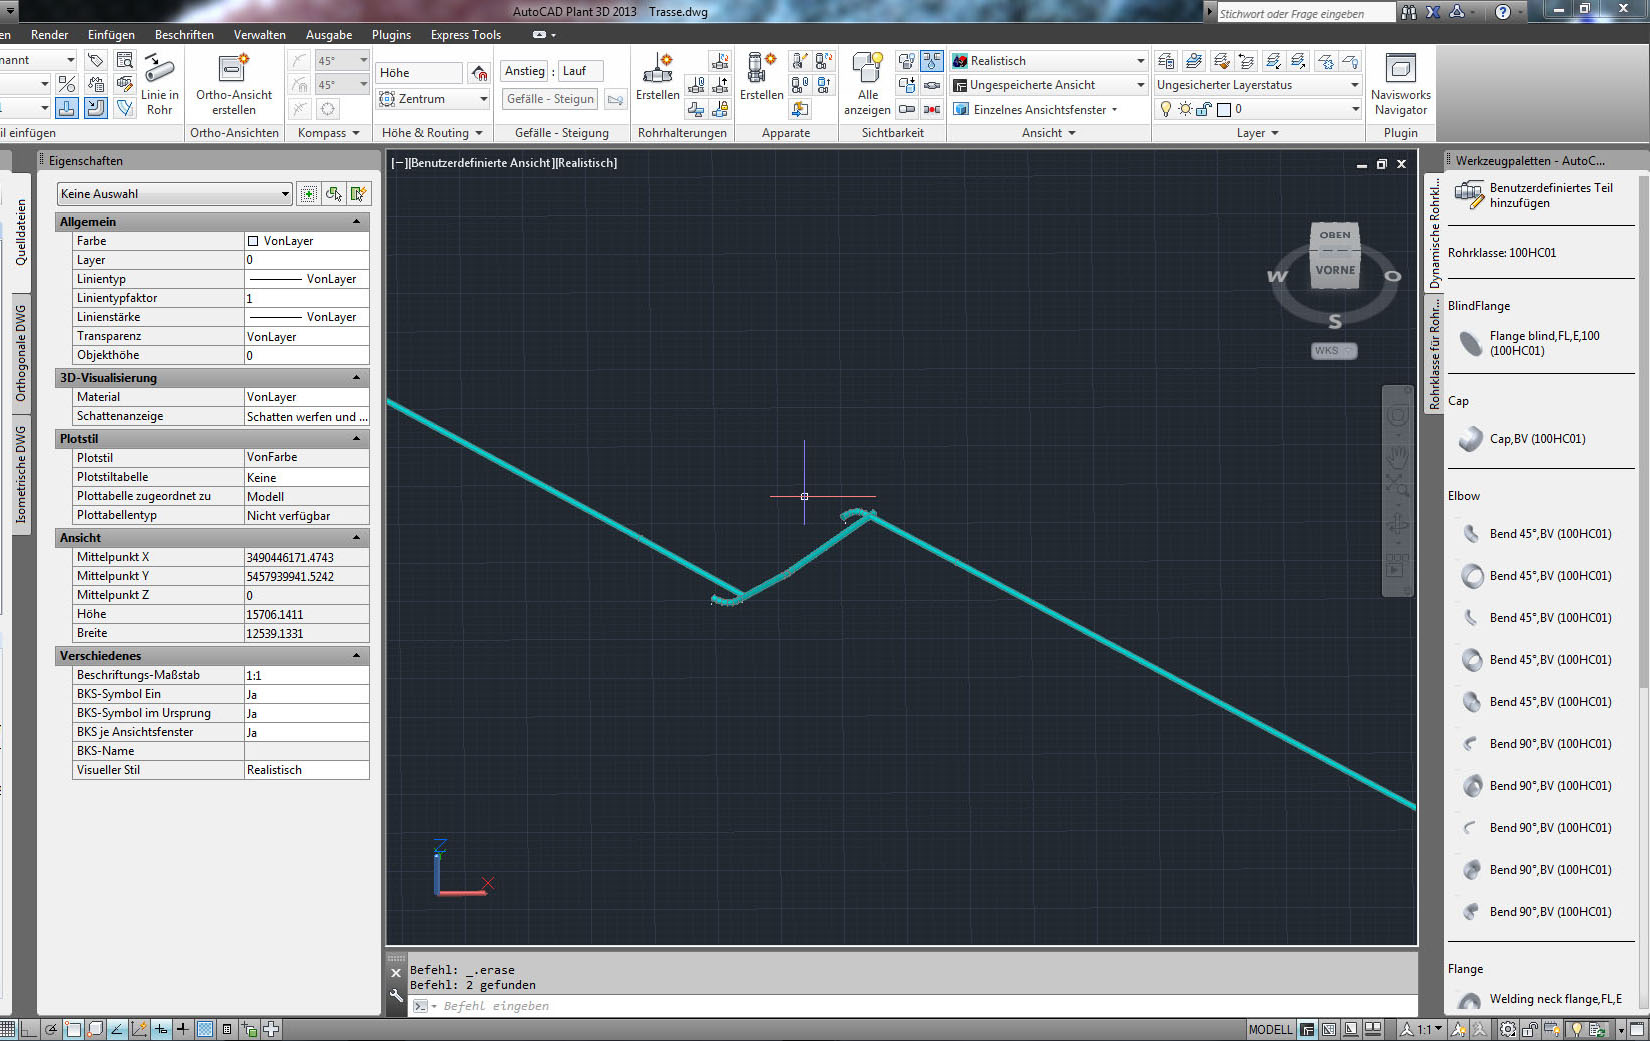Toggle MODELL space button in status bar

1270,1029
